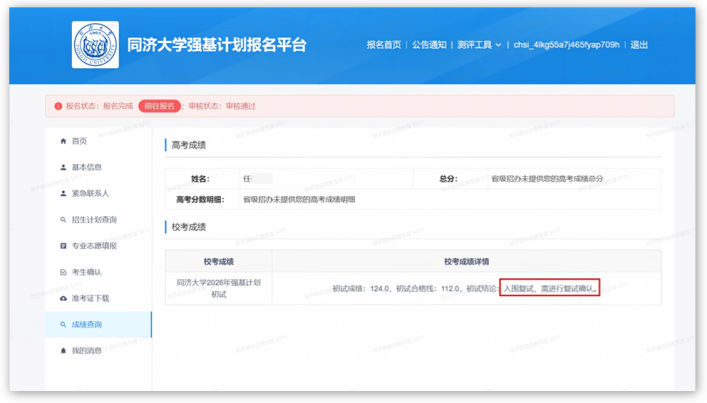Click the 退出 logout link
The width and height of the screenshot is (707, 403).
(x=639, y=45)
